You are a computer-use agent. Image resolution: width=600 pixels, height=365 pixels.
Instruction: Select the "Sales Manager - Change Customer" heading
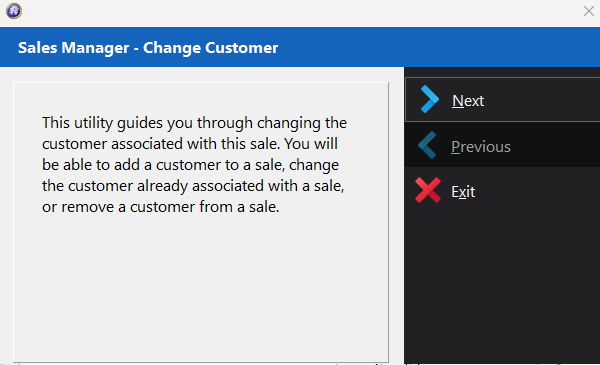click(148, 48)
